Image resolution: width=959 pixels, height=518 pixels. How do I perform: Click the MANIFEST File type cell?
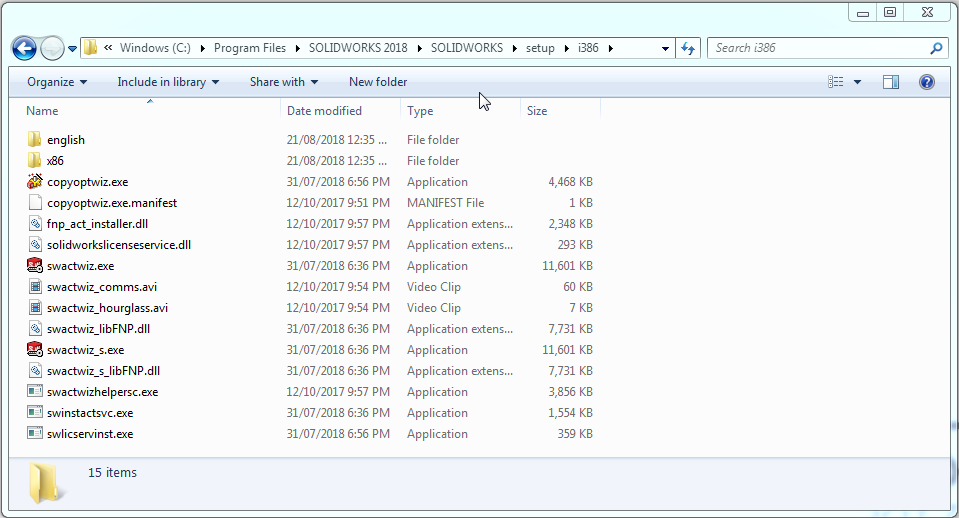coord(445,202)
